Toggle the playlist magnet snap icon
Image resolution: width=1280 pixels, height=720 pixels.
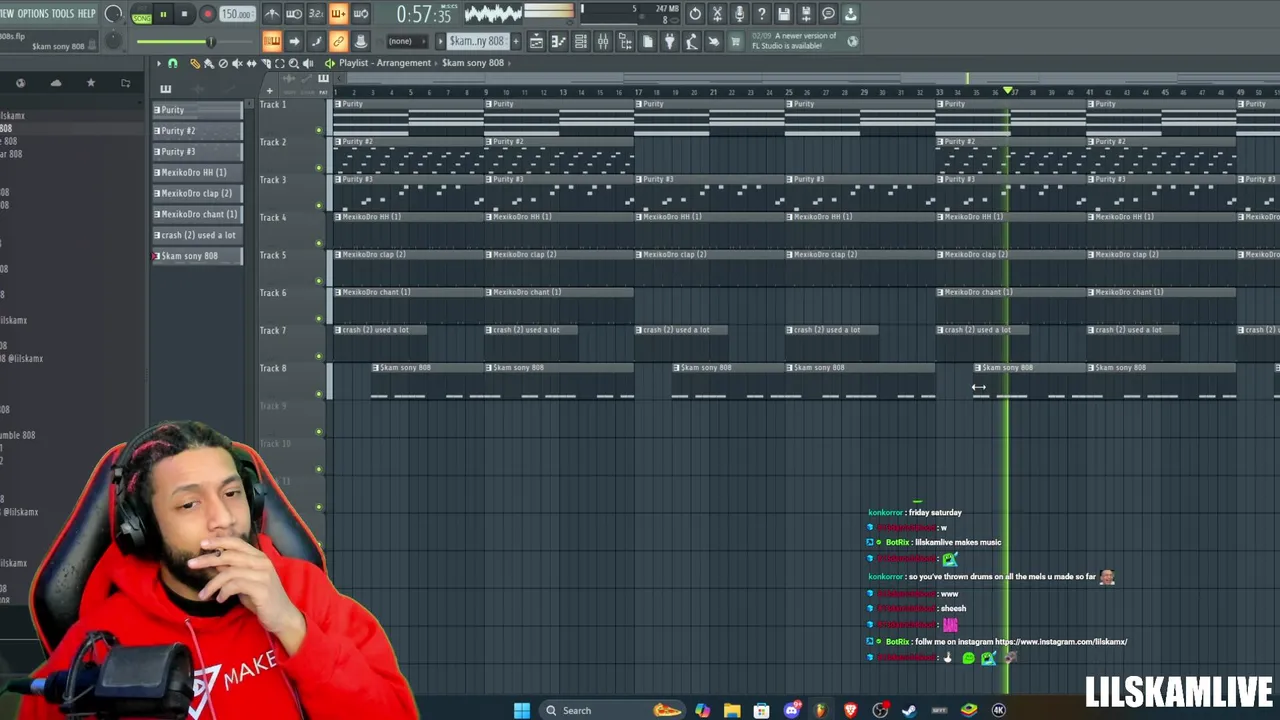[x=172, y=63]
